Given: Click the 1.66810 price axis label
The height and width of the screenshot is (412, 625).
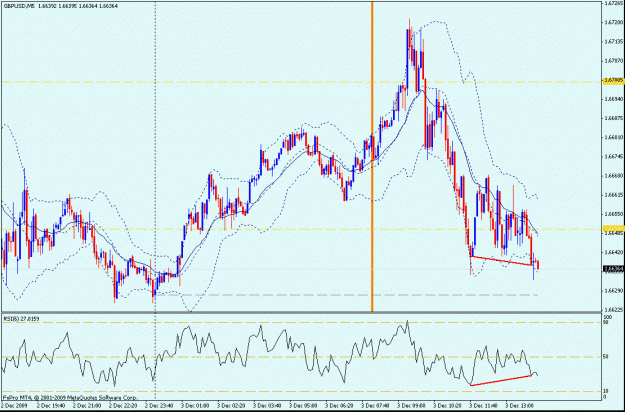Looking at the screenshot, I should pos(614,137).
